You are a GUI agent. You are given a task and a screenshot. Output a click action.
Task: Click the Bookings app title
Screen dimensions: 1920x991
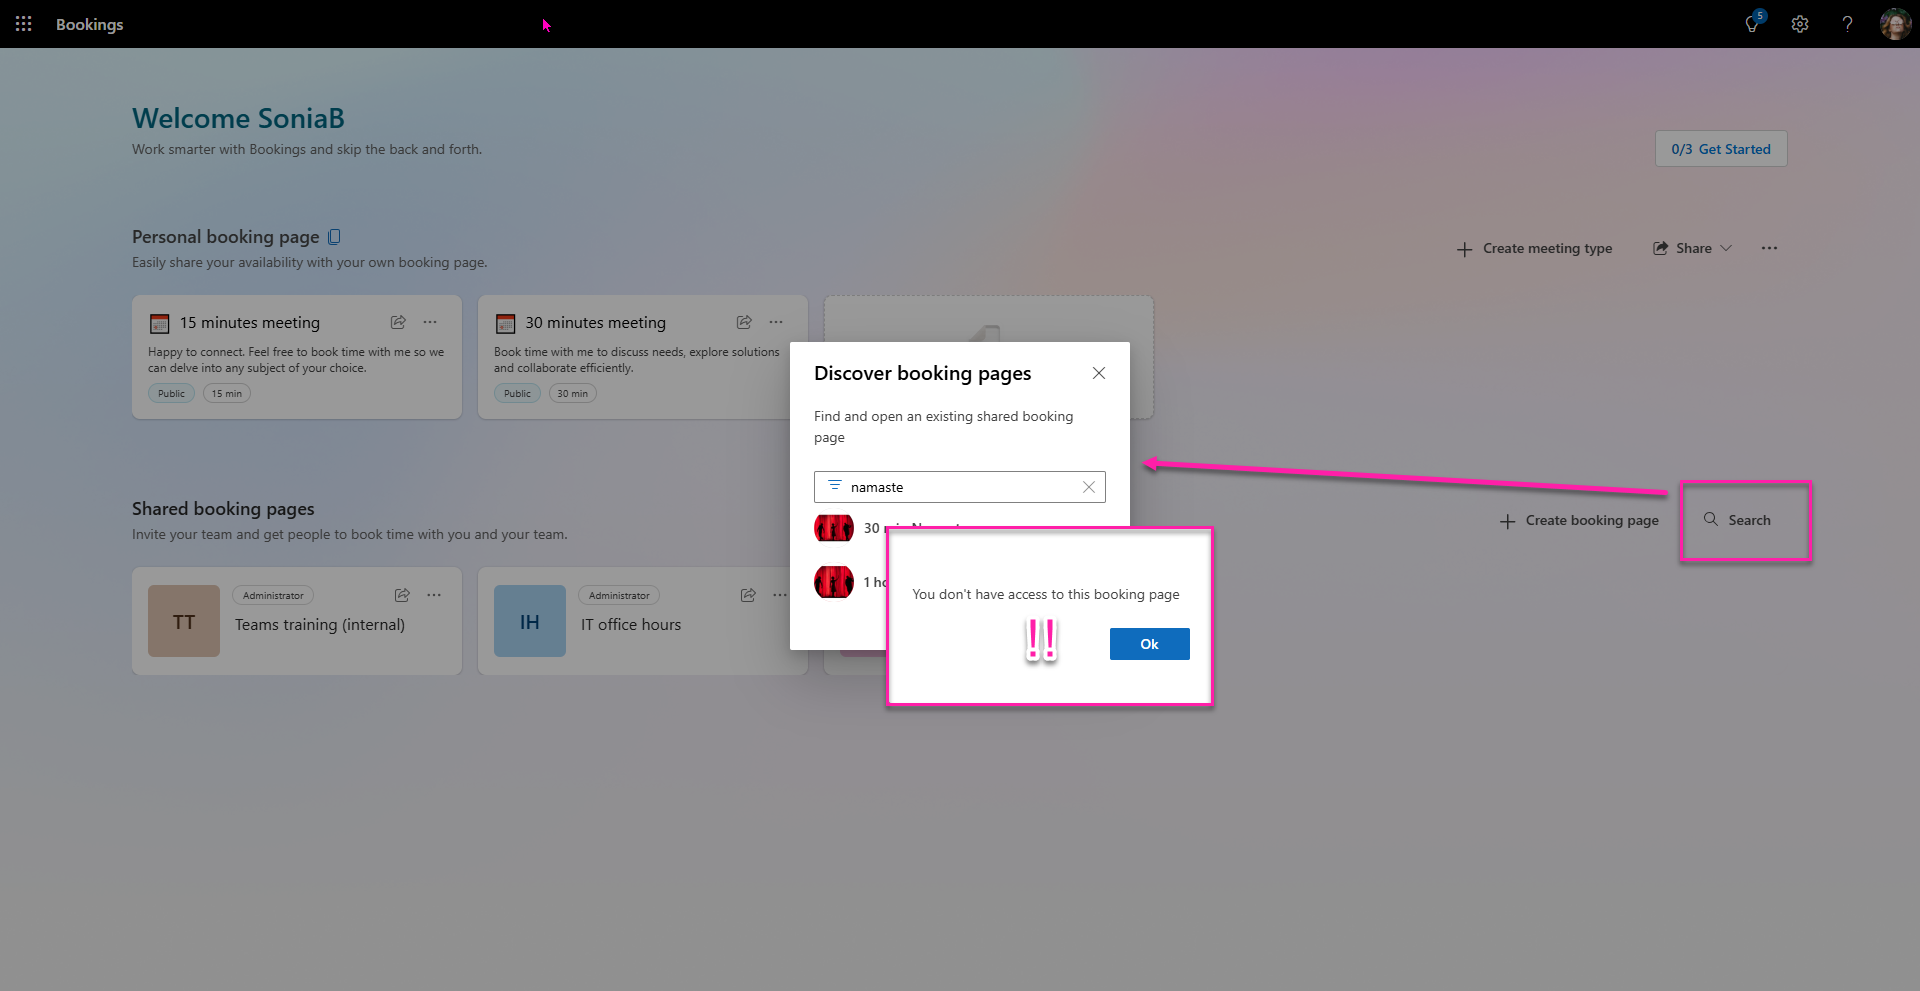tap(90, 24)
